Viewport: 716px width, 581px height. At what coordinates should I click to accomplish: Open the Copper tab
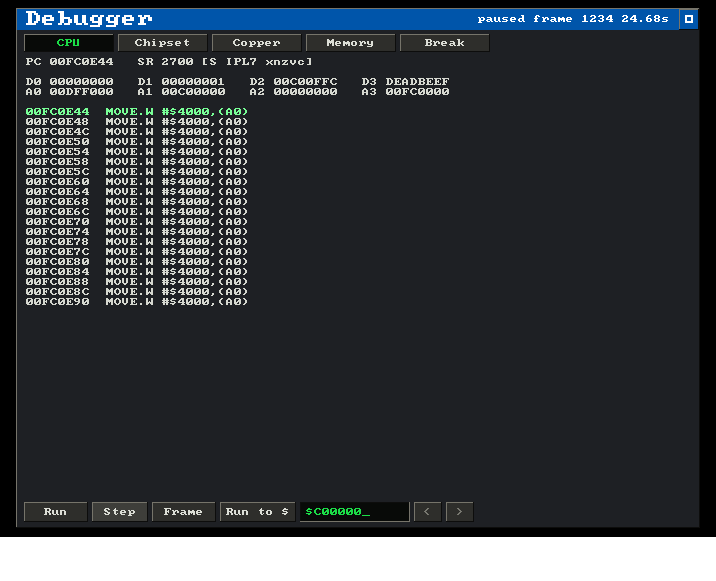pos(257,42)
